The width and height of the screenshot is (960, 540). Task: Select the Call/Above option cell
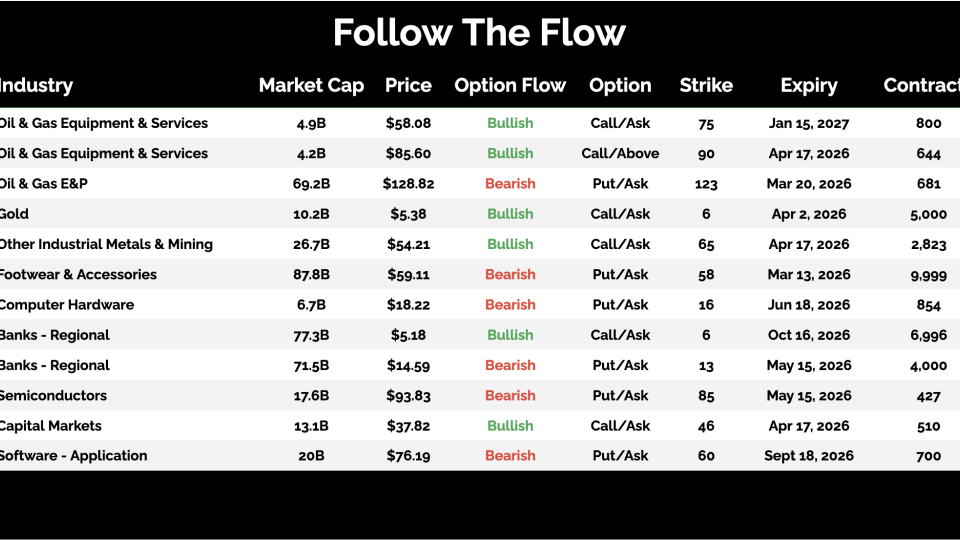point(620,154)
